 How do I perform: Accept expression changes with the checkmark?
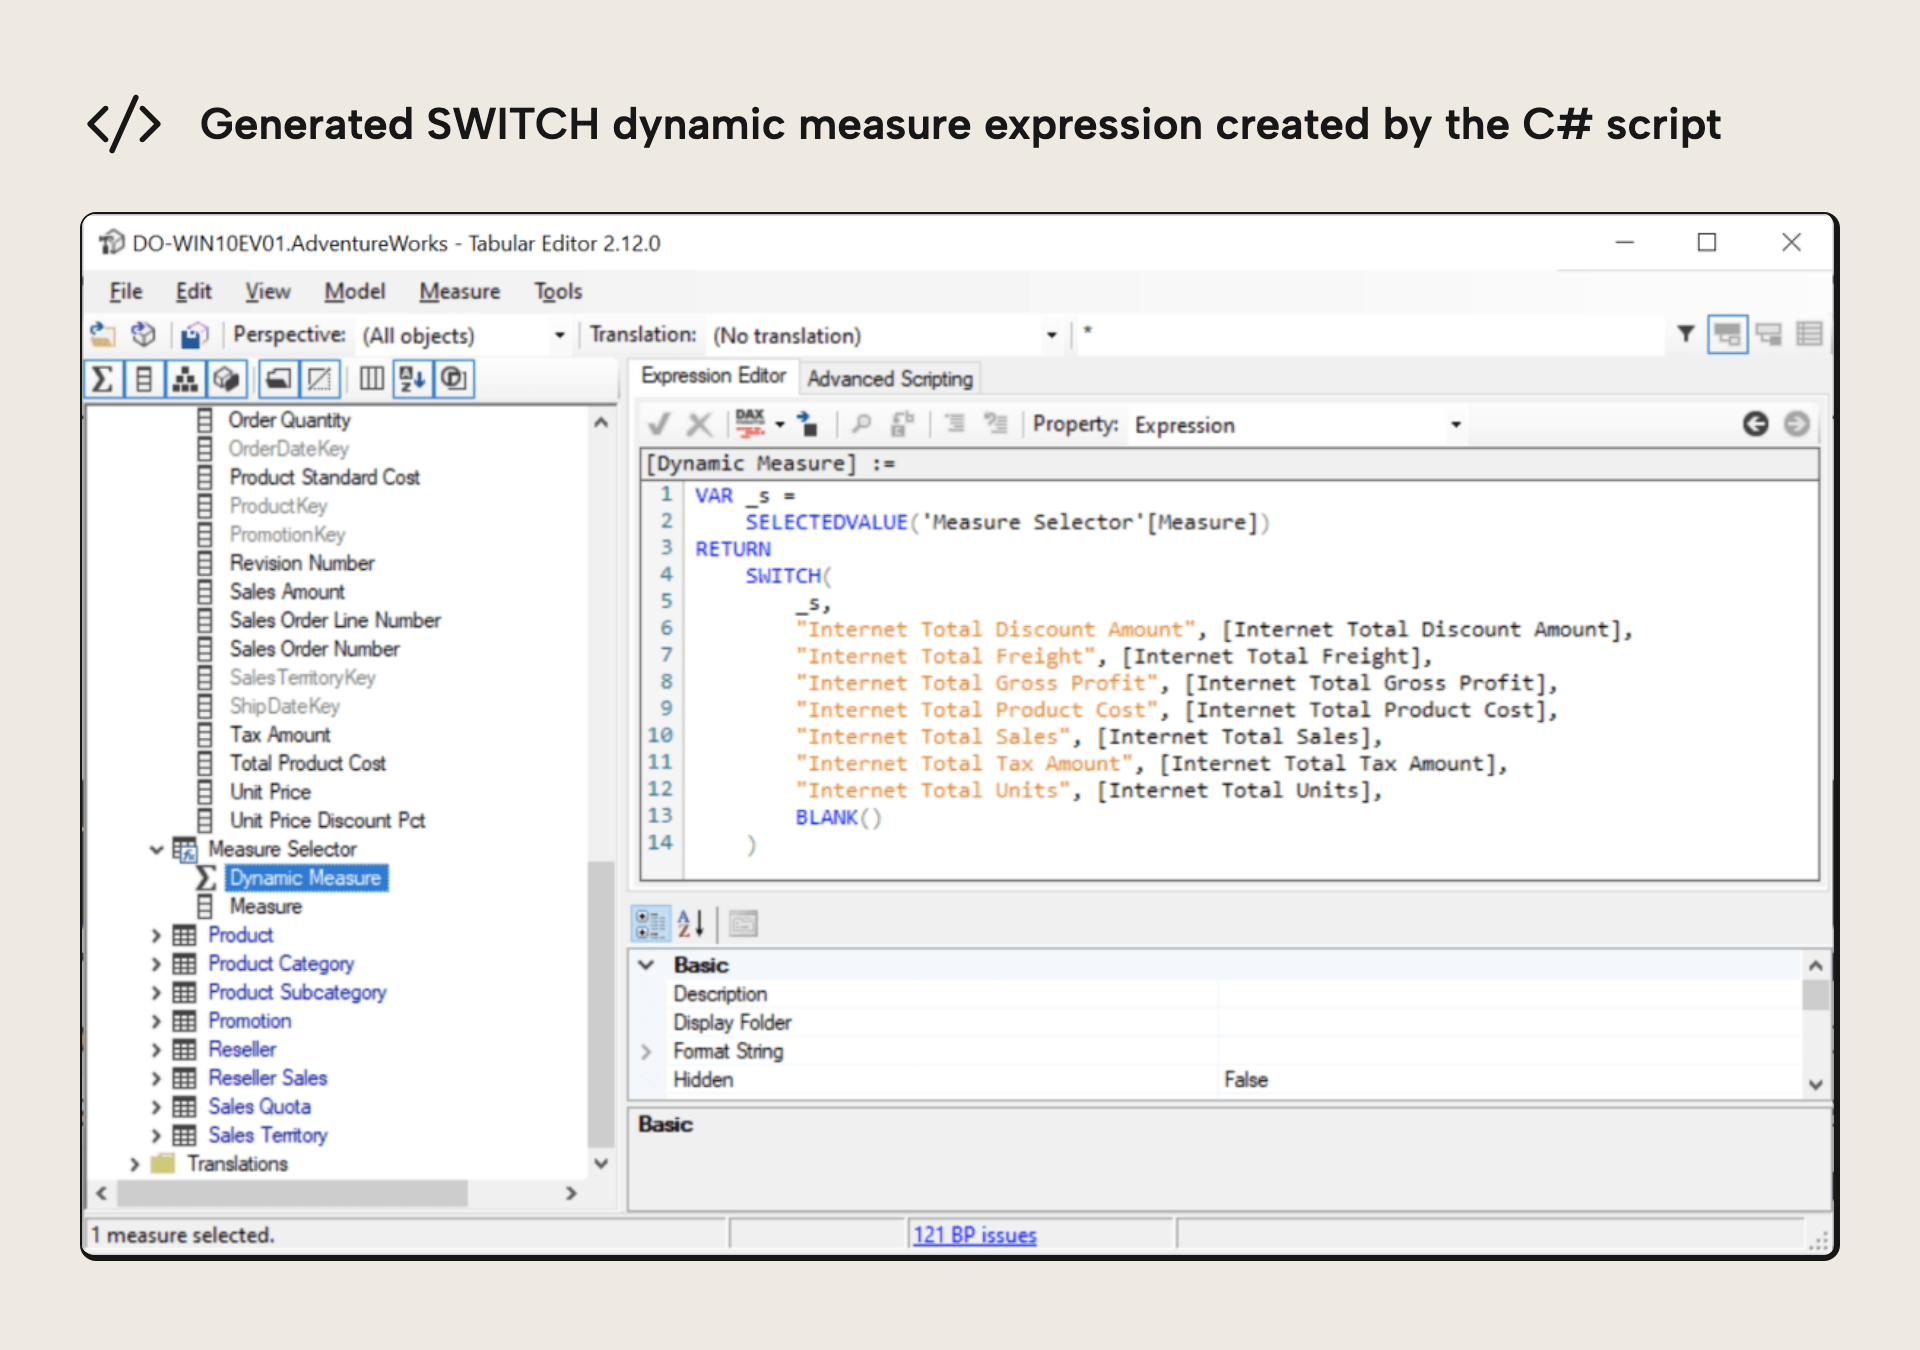[x=658, y=424]
